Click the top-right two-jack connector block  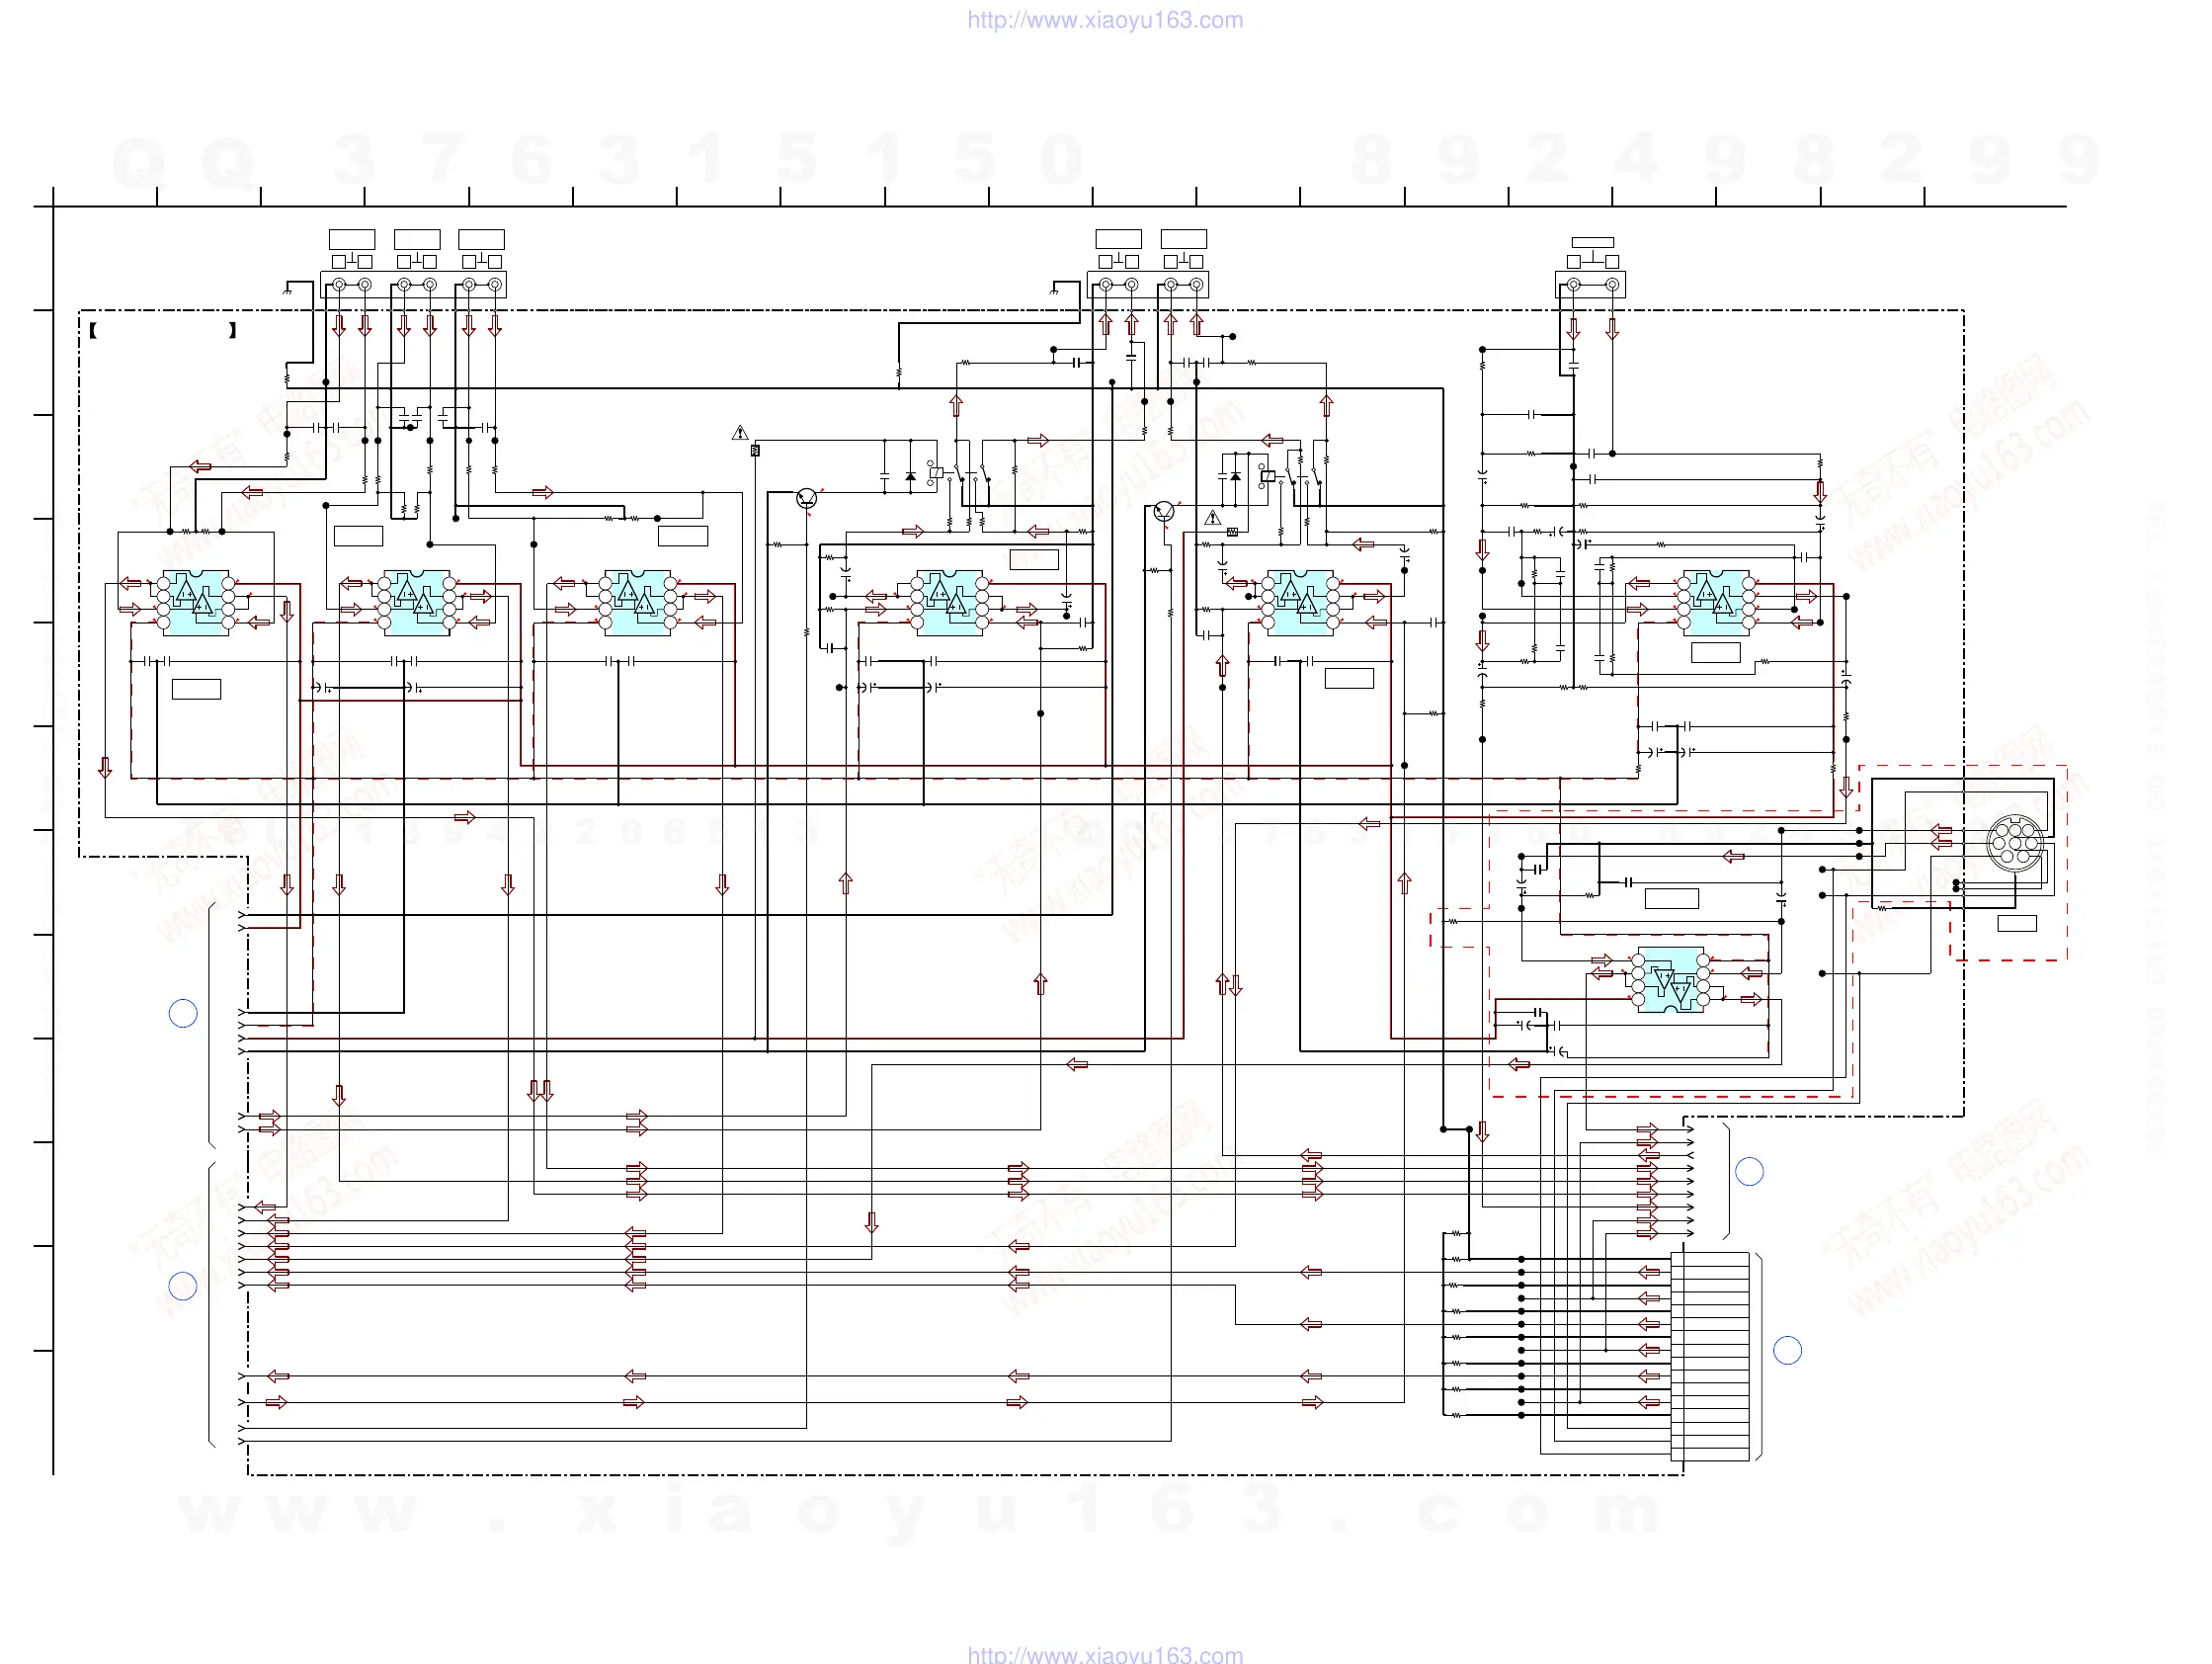coord(1590,285)
